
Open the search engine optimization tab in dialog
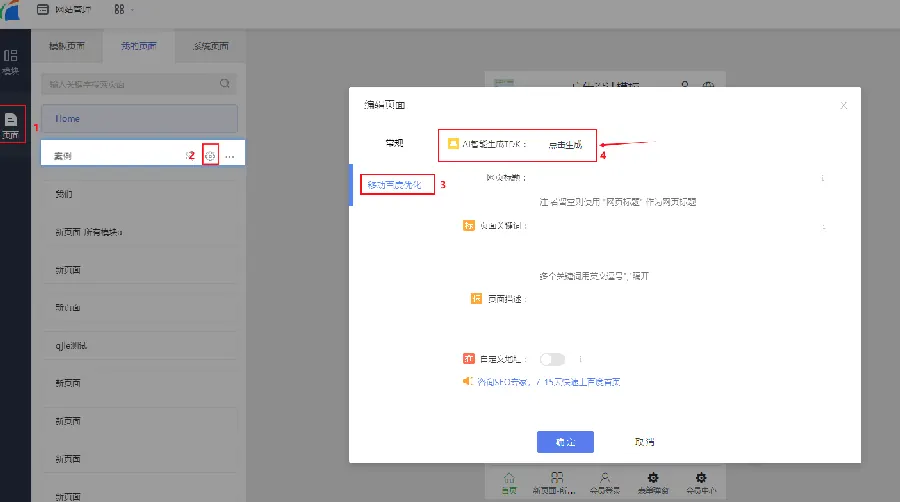click(394, 185)
